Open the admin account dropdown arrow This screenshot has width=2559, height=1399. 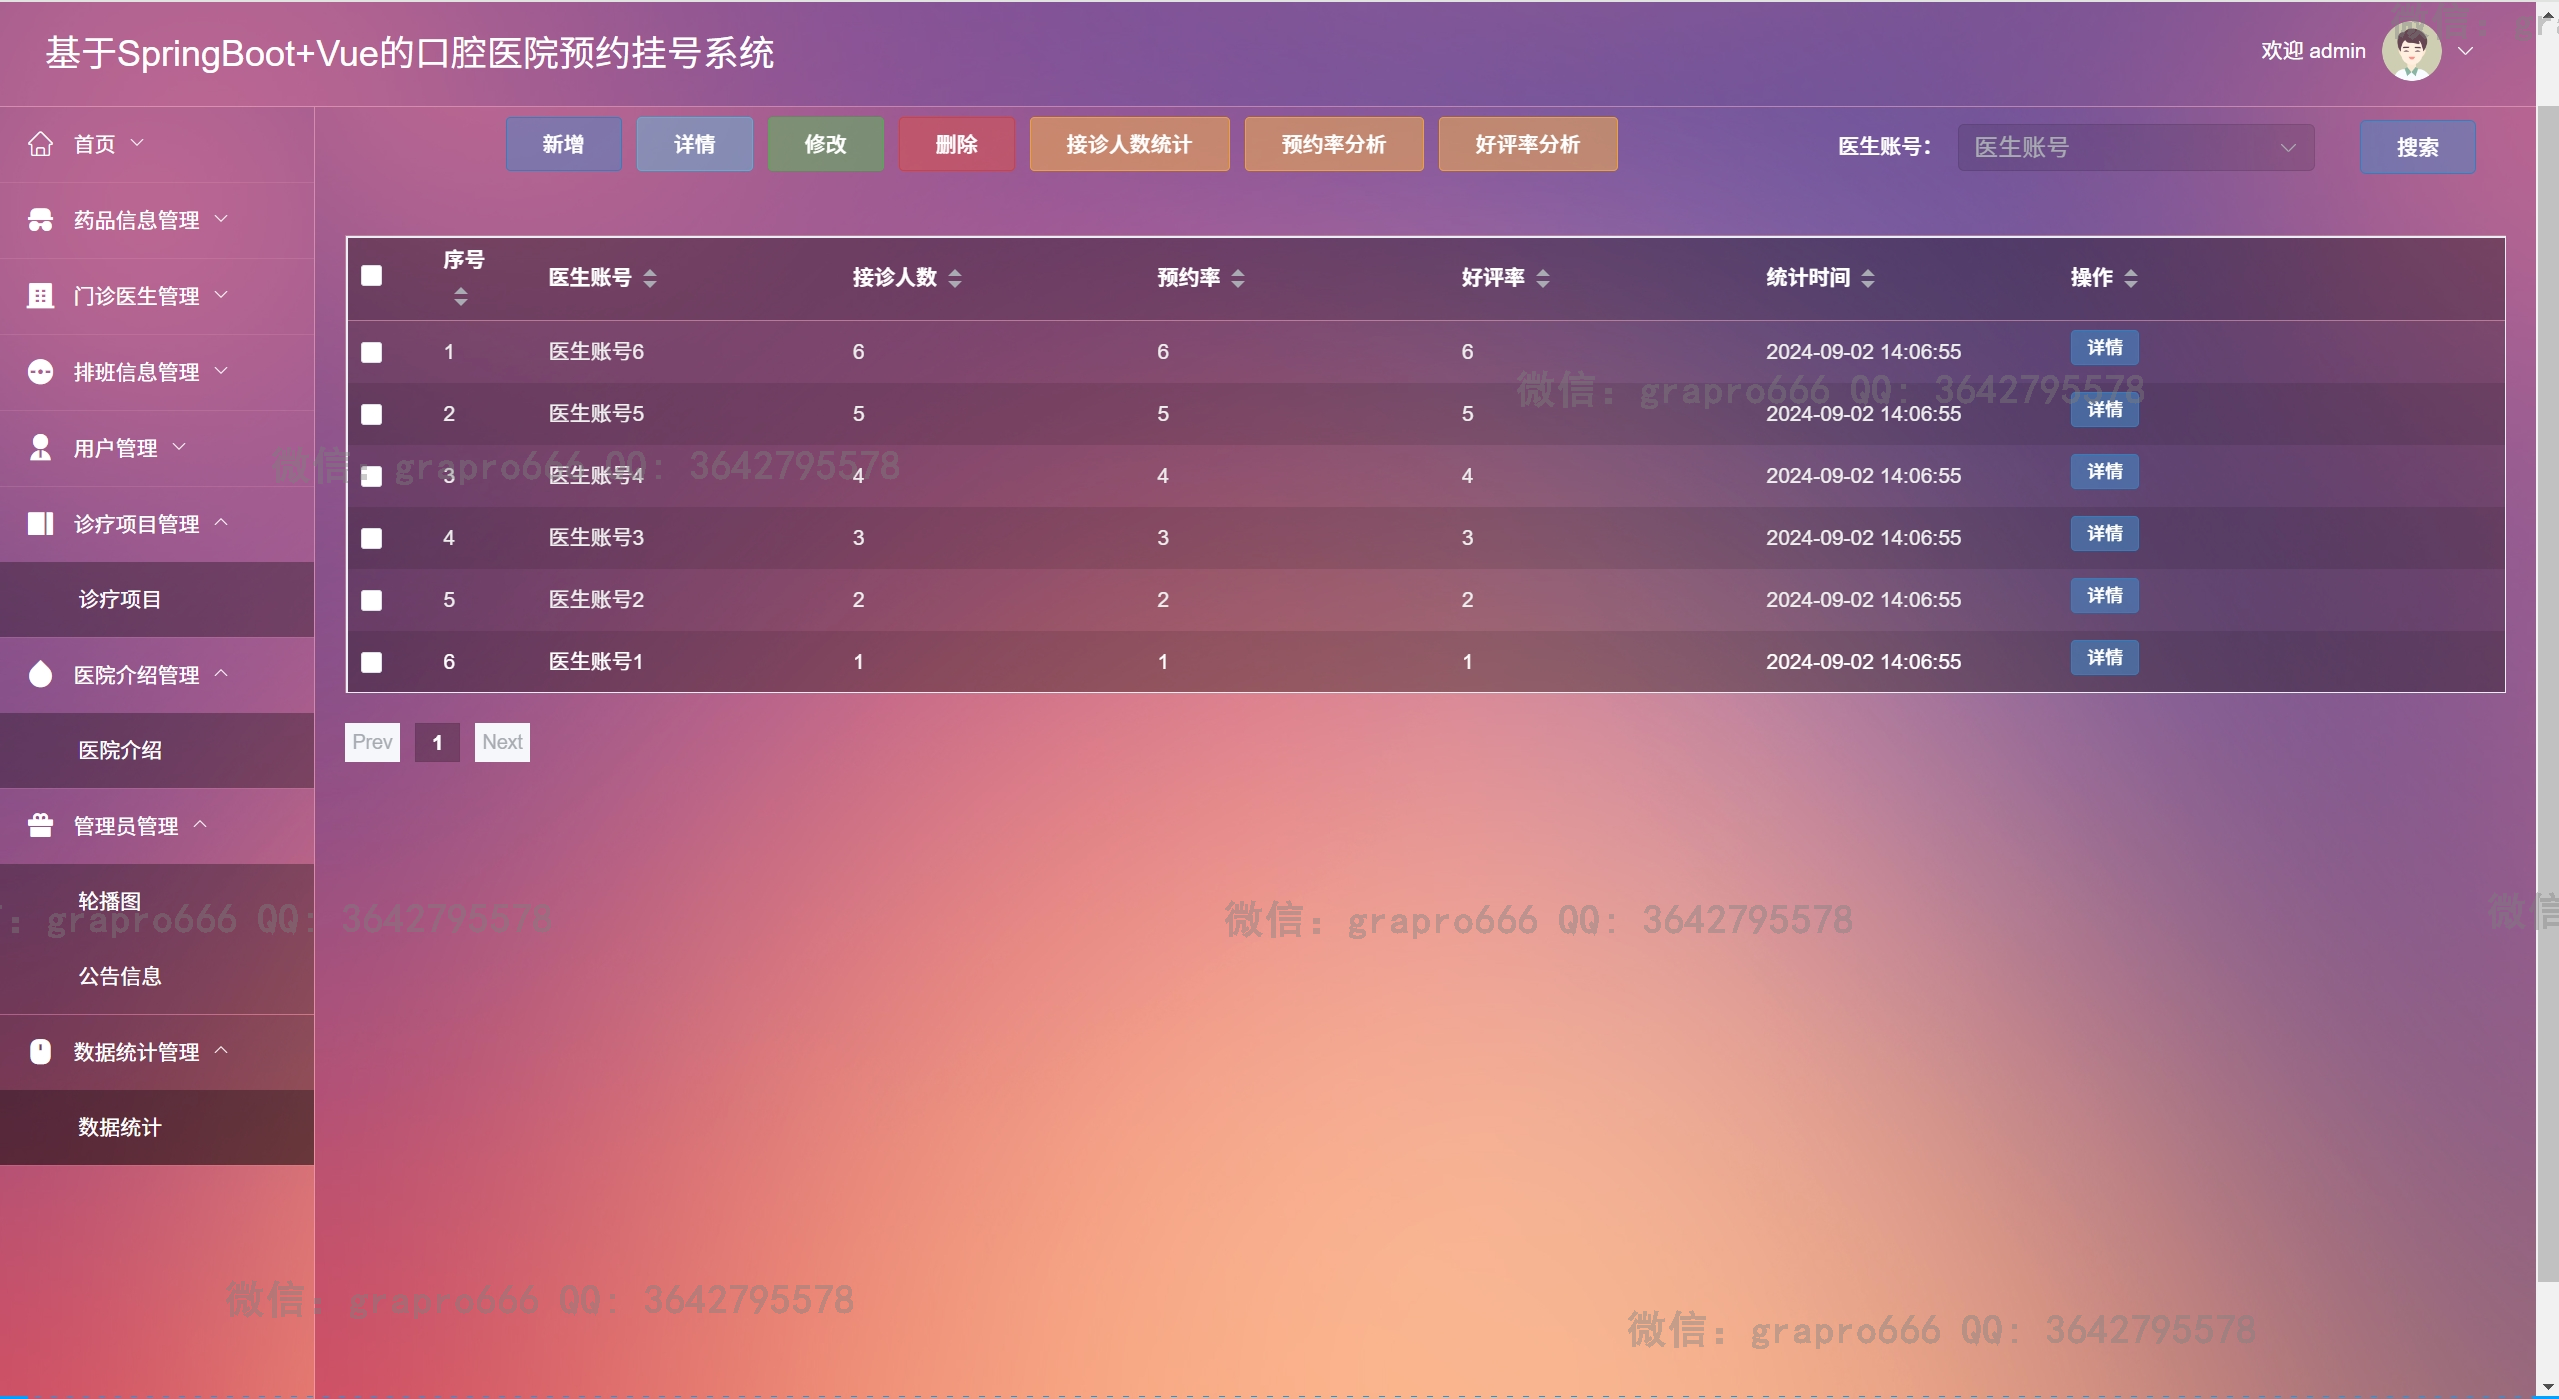[2466, 51]
